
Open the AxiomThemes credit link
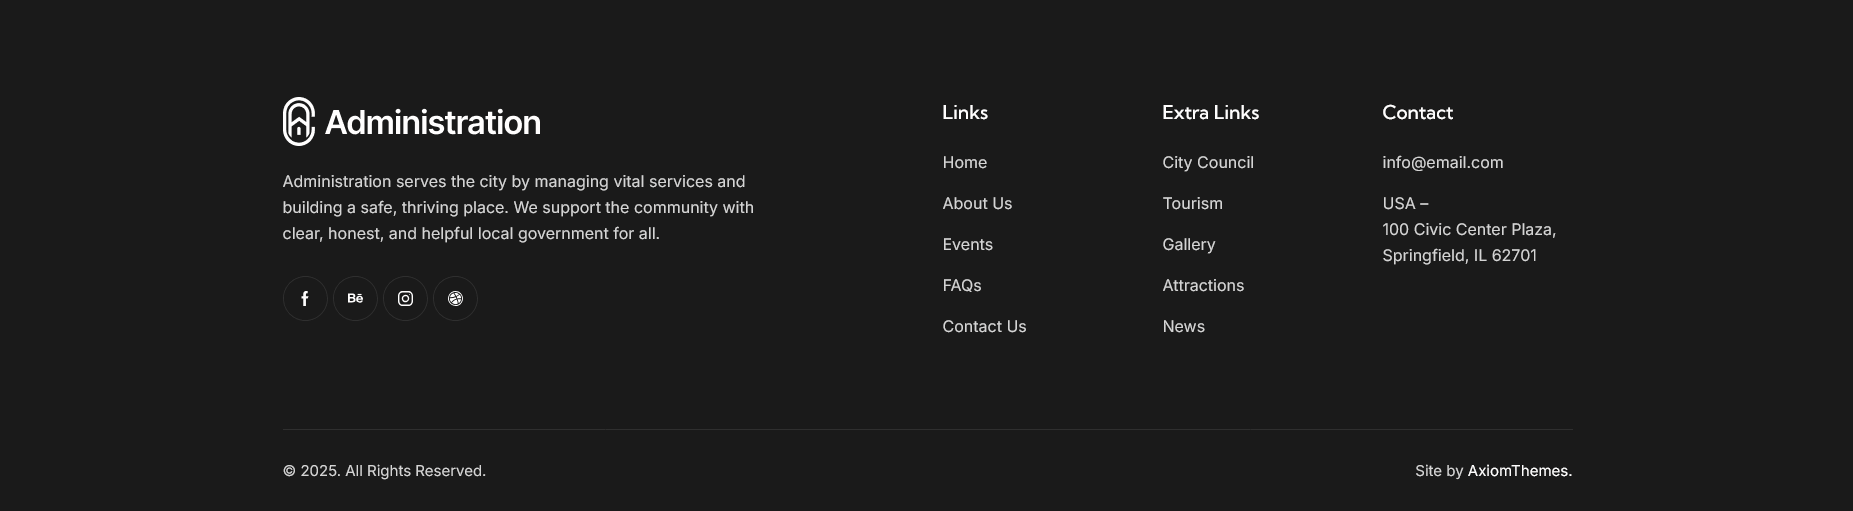(1519, 471)
